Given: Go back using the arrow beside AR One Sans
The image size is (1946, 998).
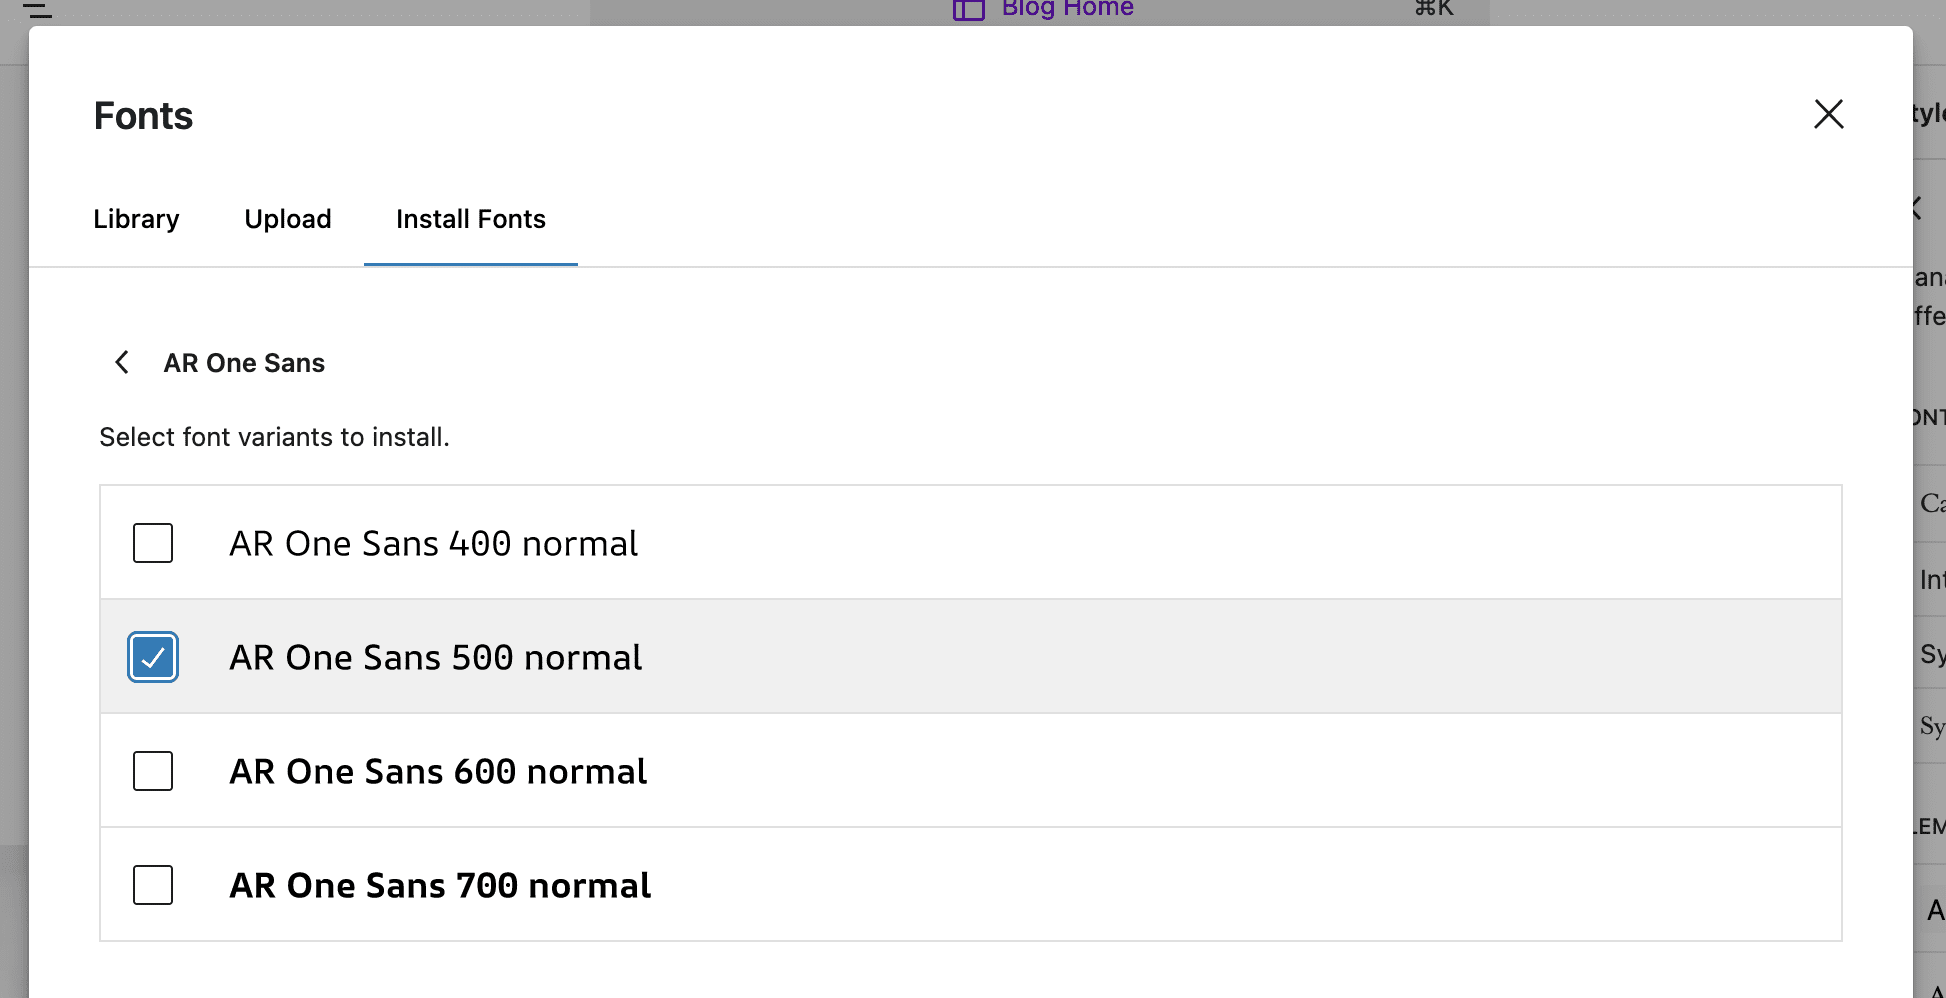Looking at the screenshot, I should [x=121, y=362].
